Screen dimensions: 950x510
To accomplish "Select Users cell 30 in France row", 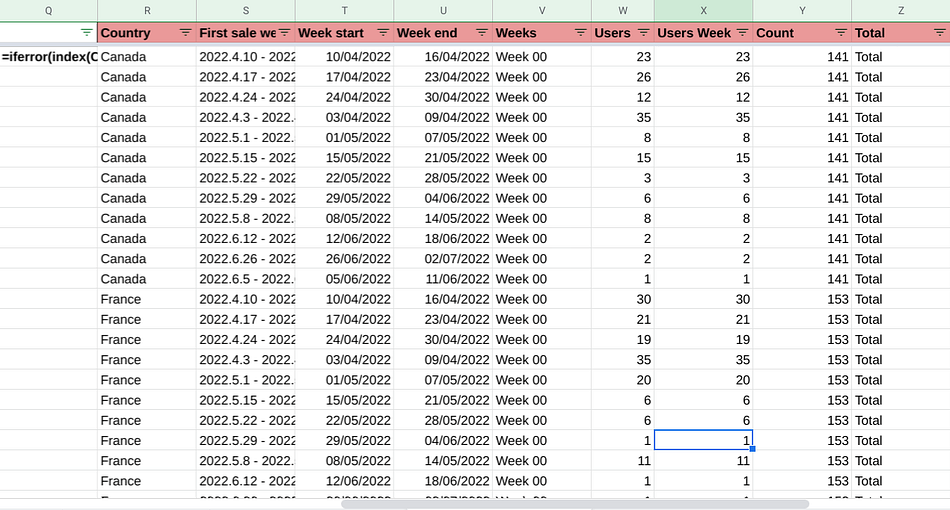I will pyautogui.click(x=623, y=299).
